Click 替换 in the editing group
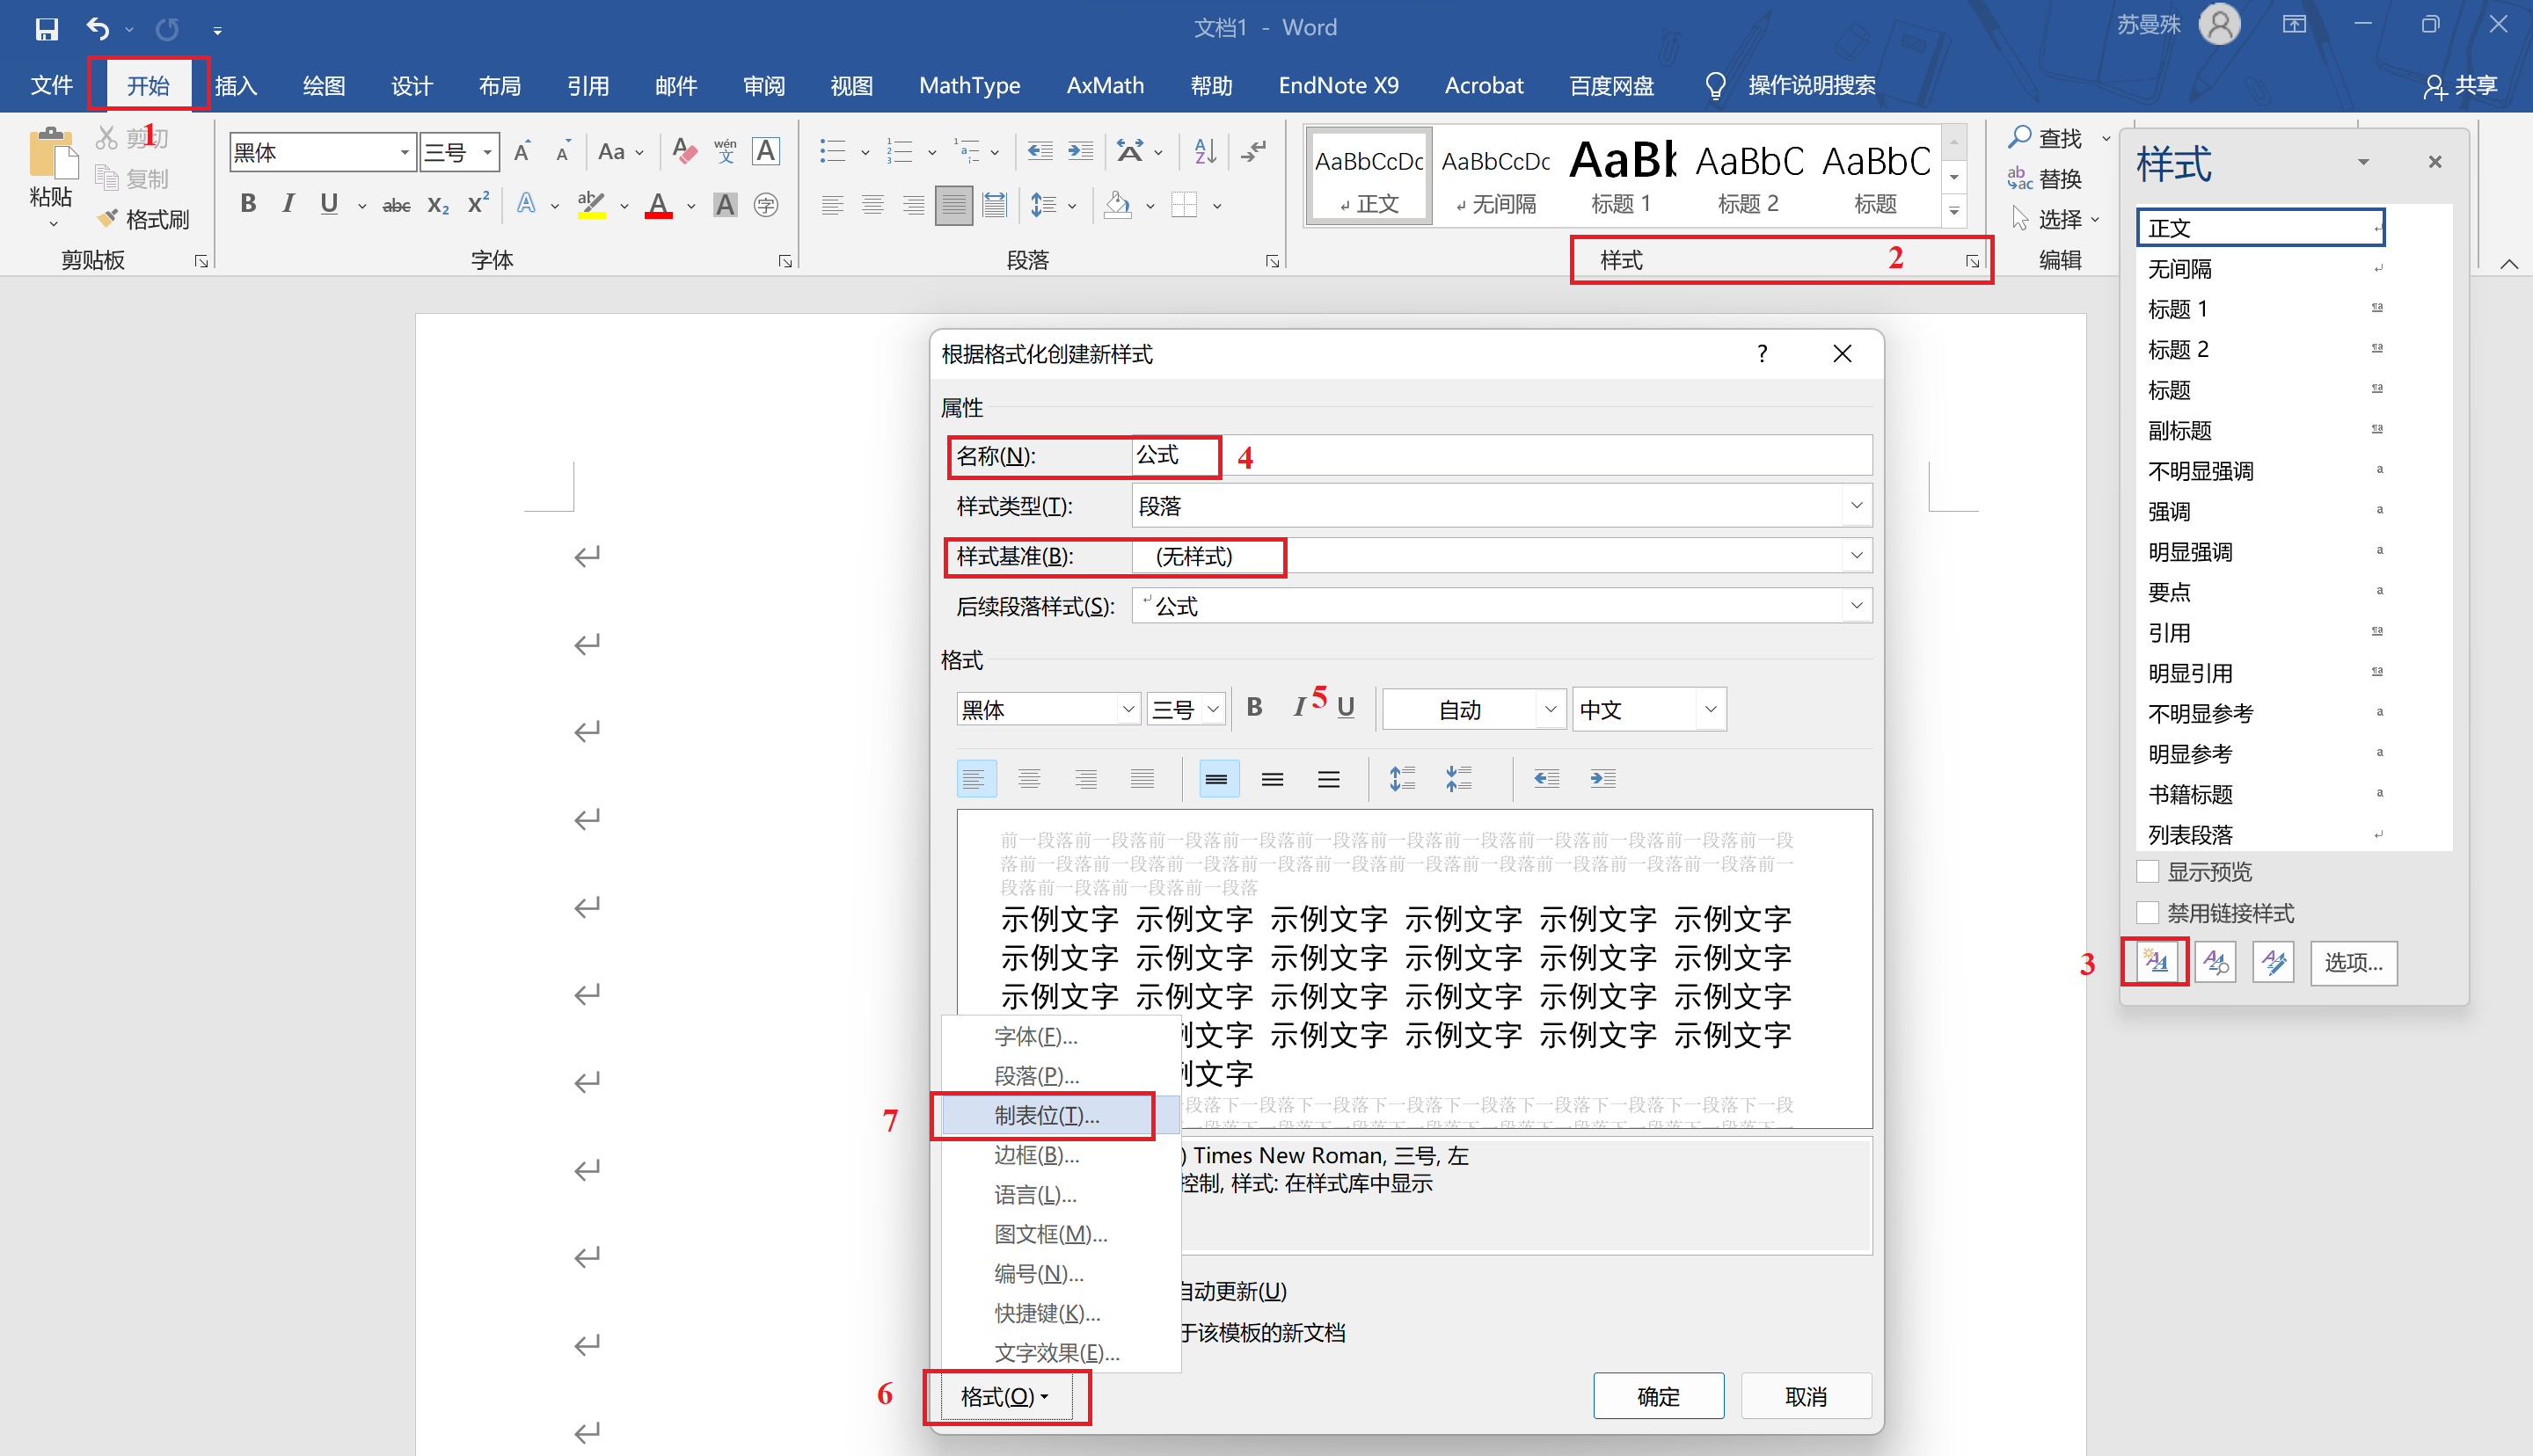This screenshot has width=2533, height=1456. point(2045,178)
